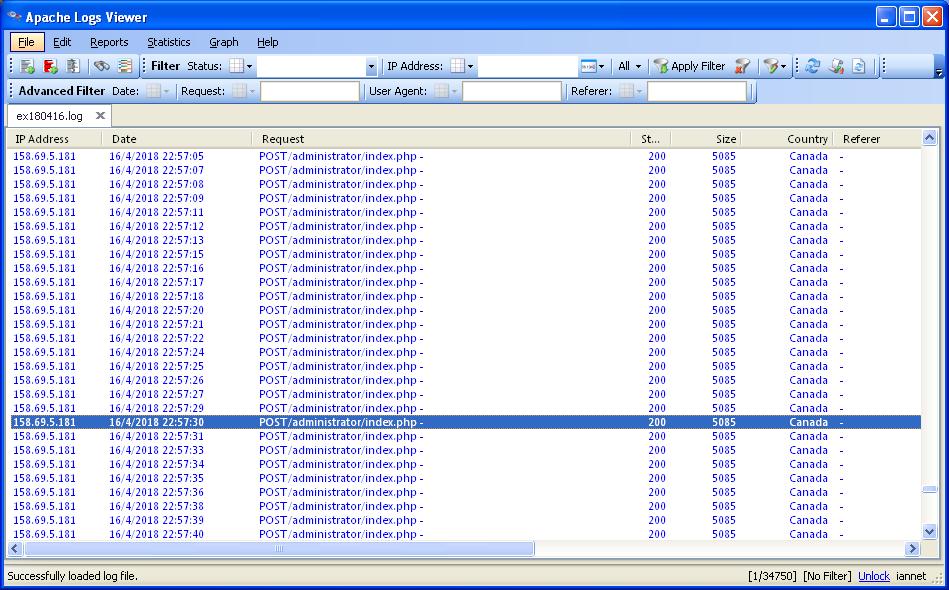Click the add log file icon with green plus
Viewport: 949px width, 590px height.
27,66
